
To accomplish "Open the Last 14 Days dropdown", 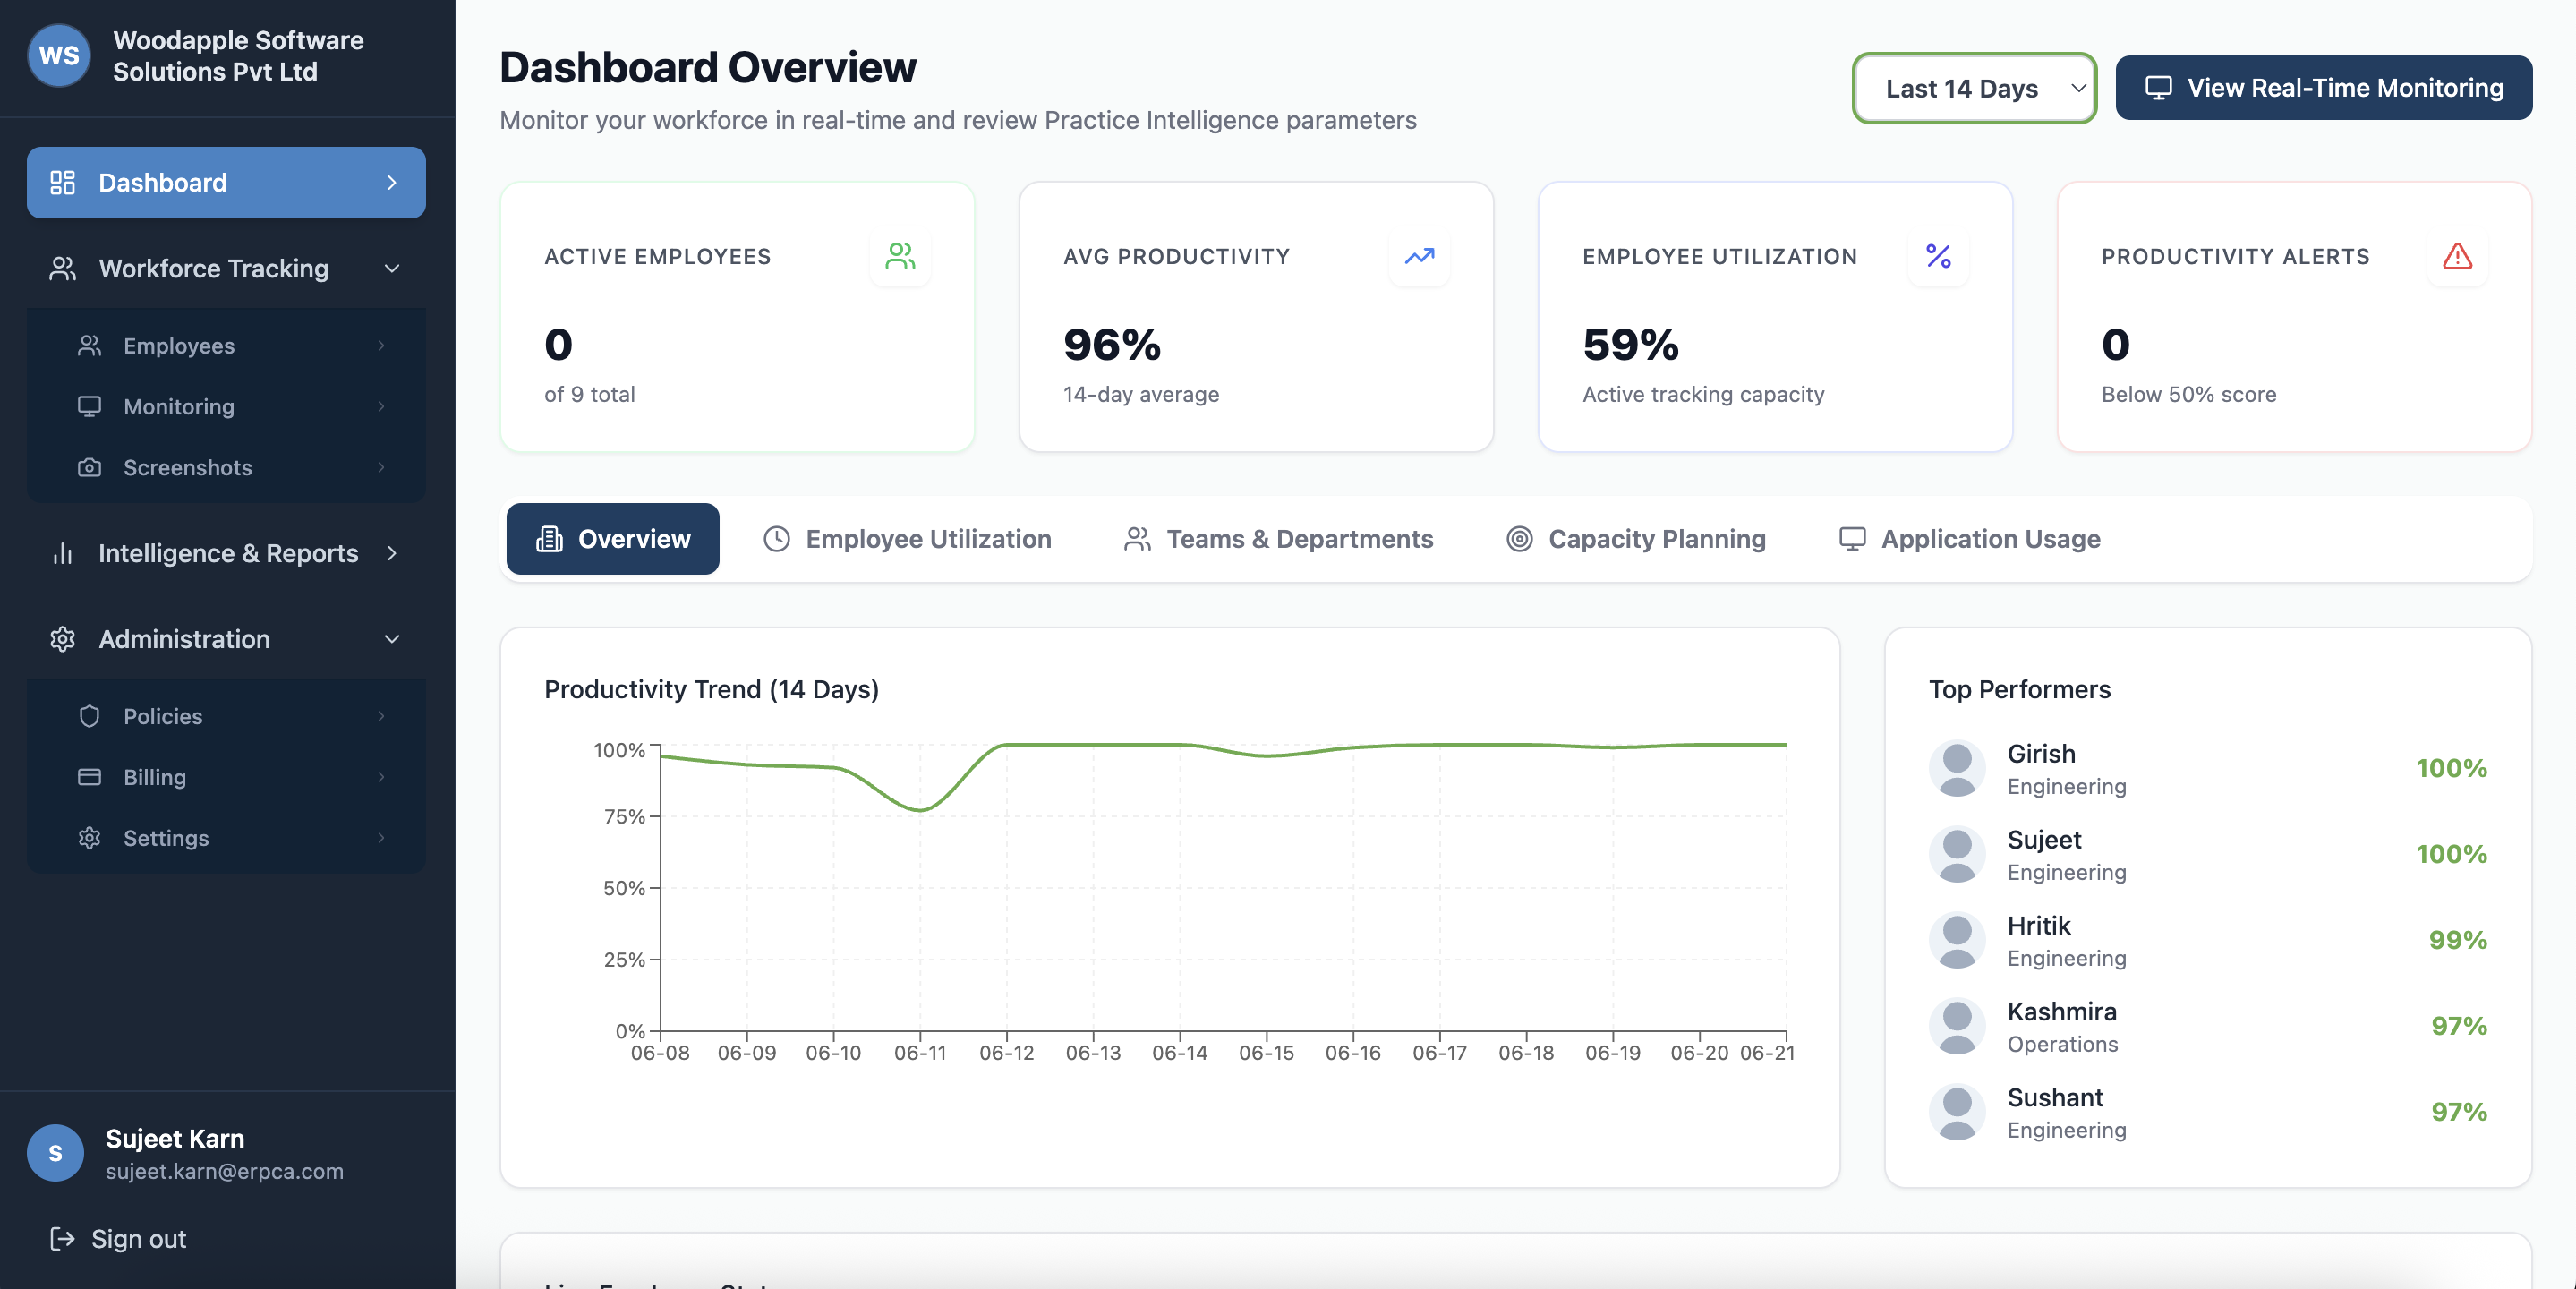I will [x=1974, y=88].
